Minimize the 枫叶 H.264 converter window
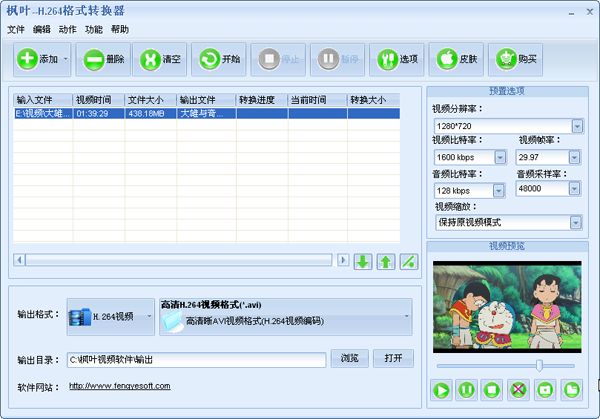This screenshot has height=419, width=600. [571, 12]
